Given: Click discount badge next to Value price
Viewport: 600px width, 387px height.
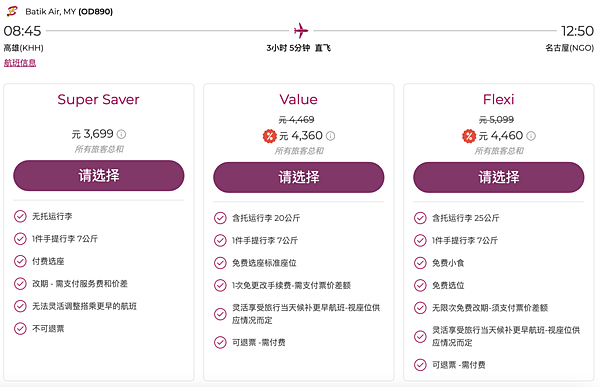Looking at the screenshot, I should (269, 136).
